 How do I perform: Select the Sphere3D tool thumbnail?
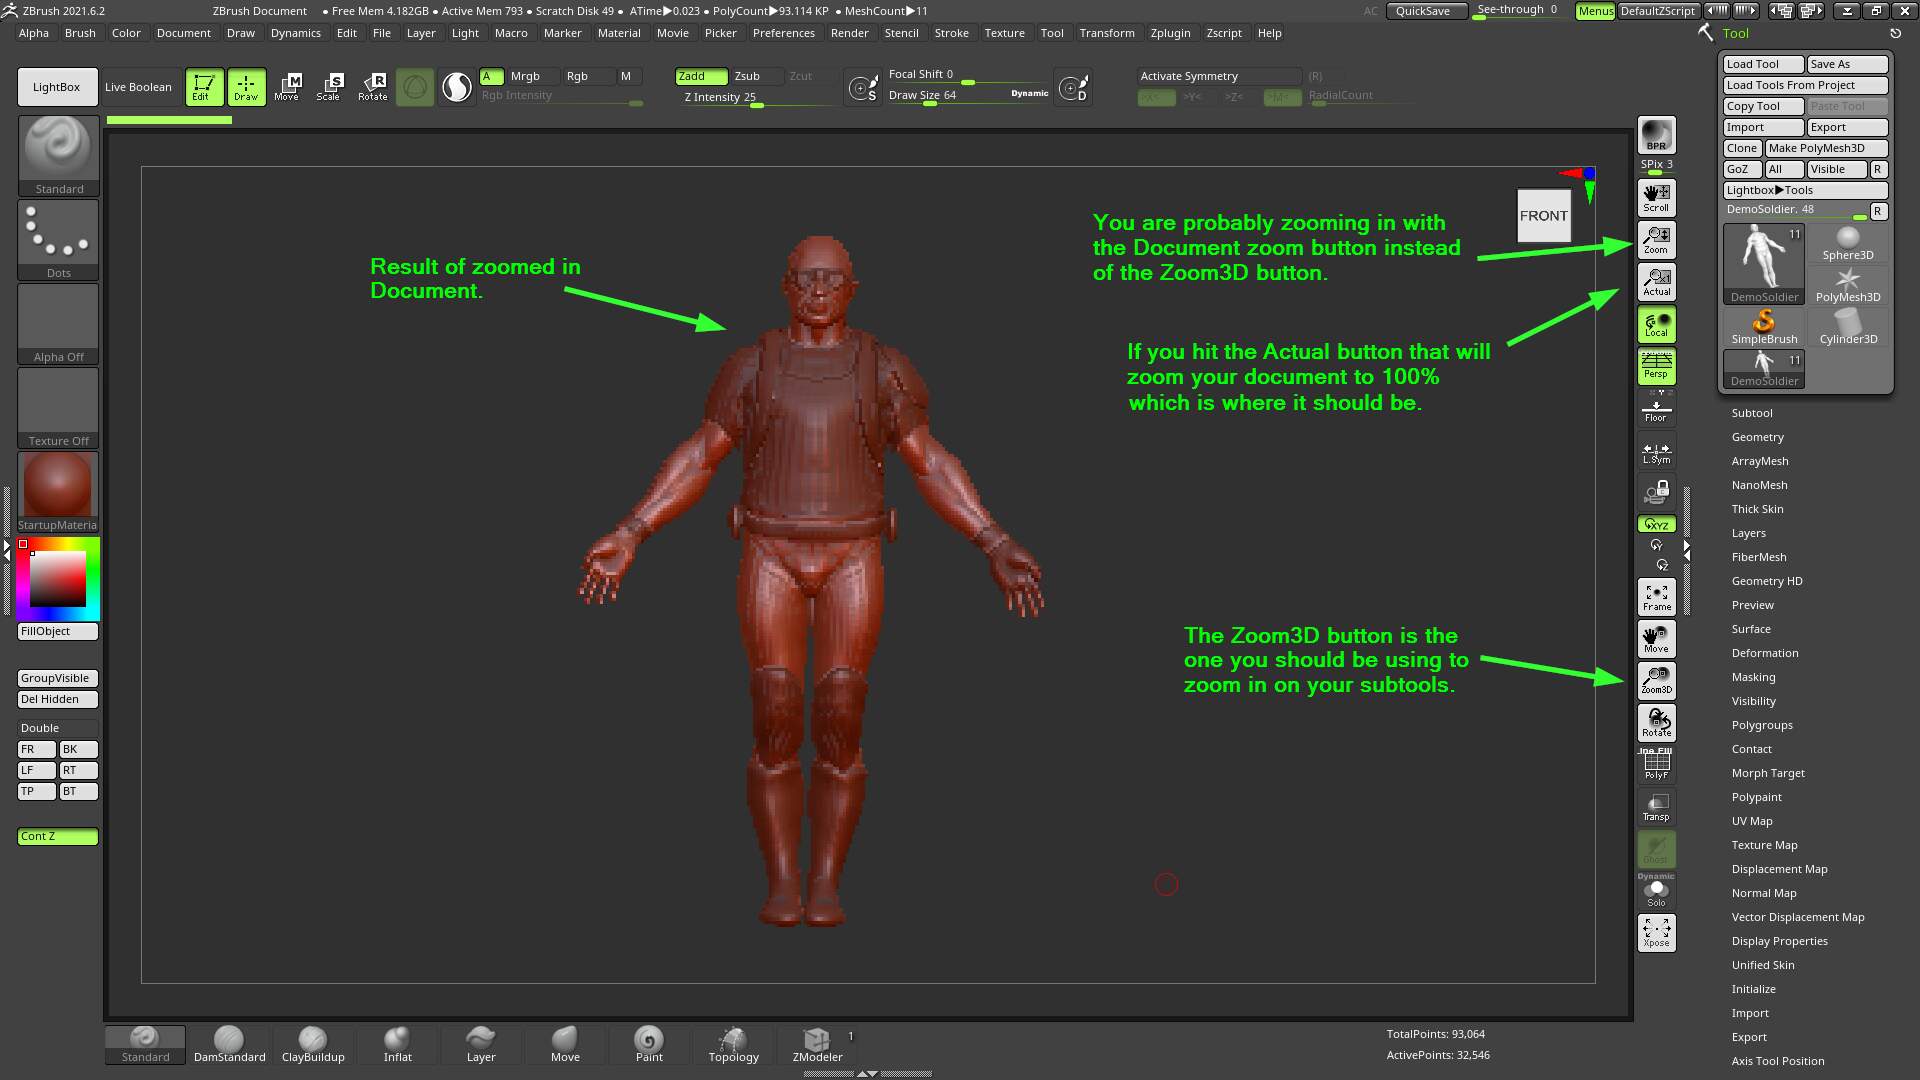point(1847,243)
